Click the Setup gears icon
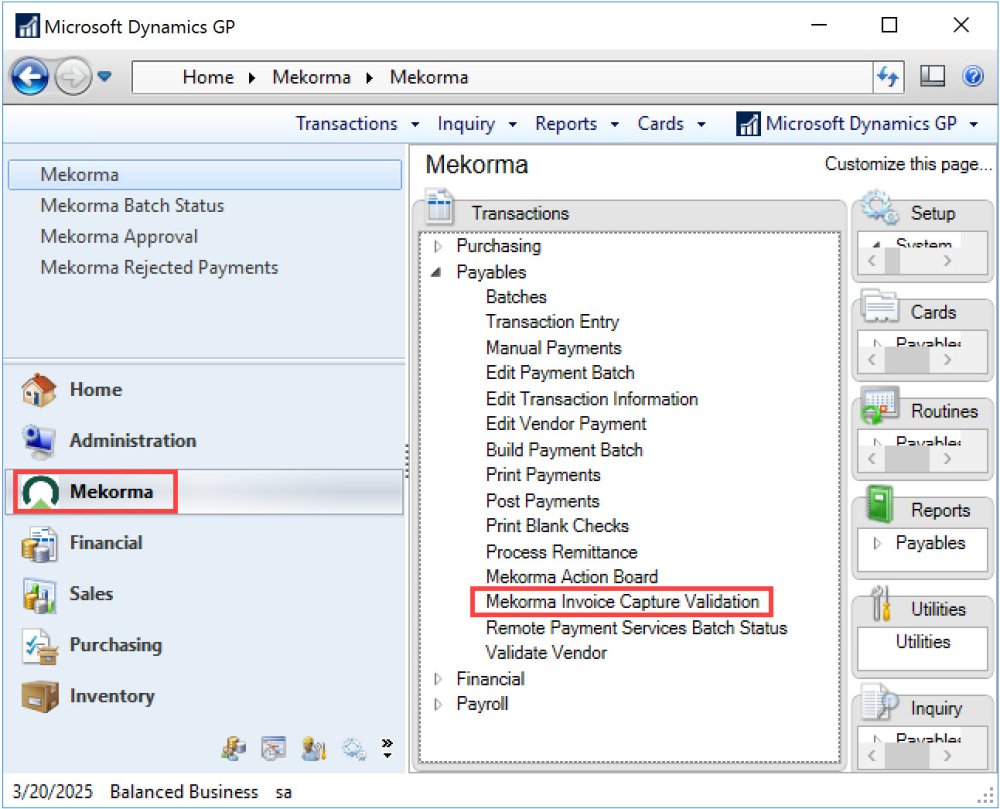The width and height of the screenshot is (1000, 809). coord(881,207)
